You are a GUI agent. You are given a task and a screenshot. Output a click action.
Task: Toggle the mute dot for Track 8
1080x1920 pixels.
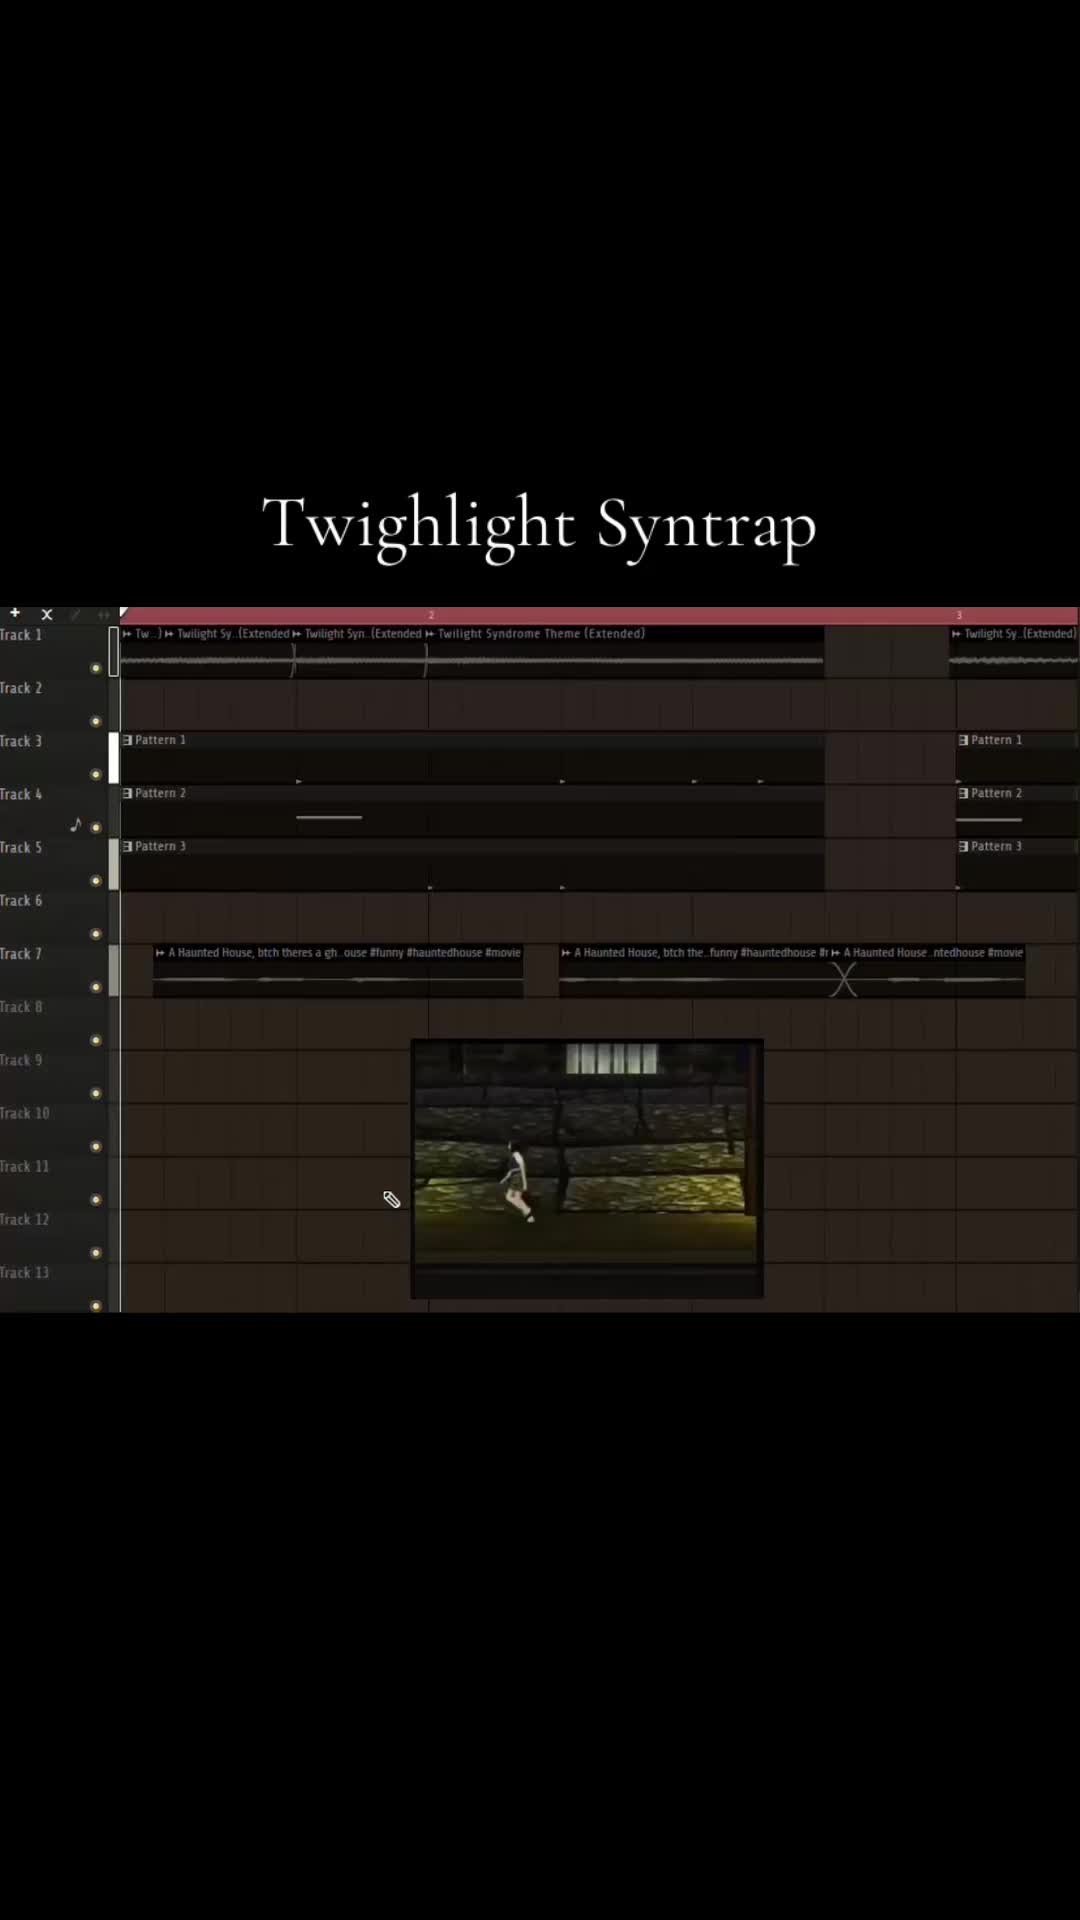[x=96, y=1040]
